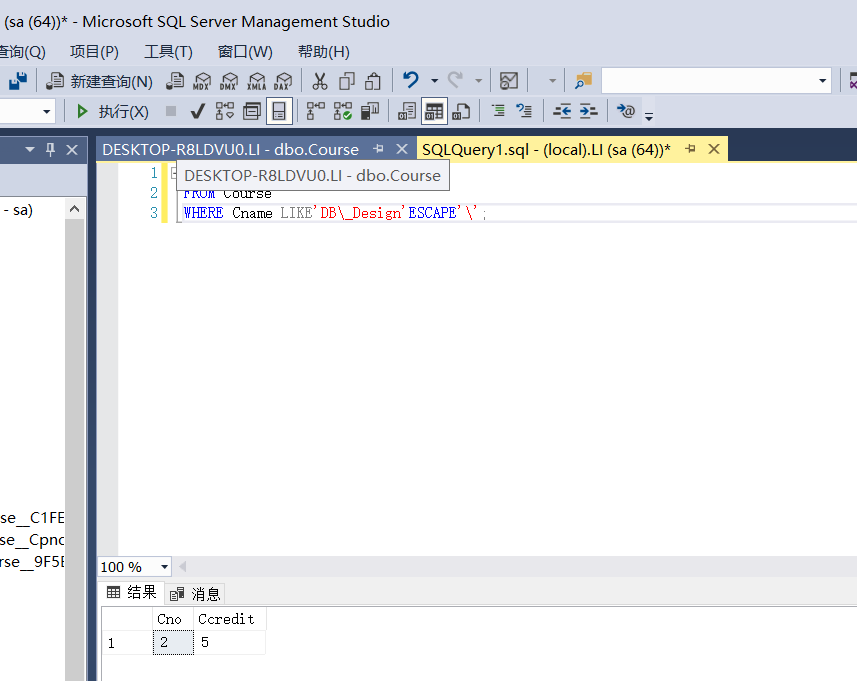Open the Redo history dropdown
Viewport: 857px width, 681px height.
[479, 81]
